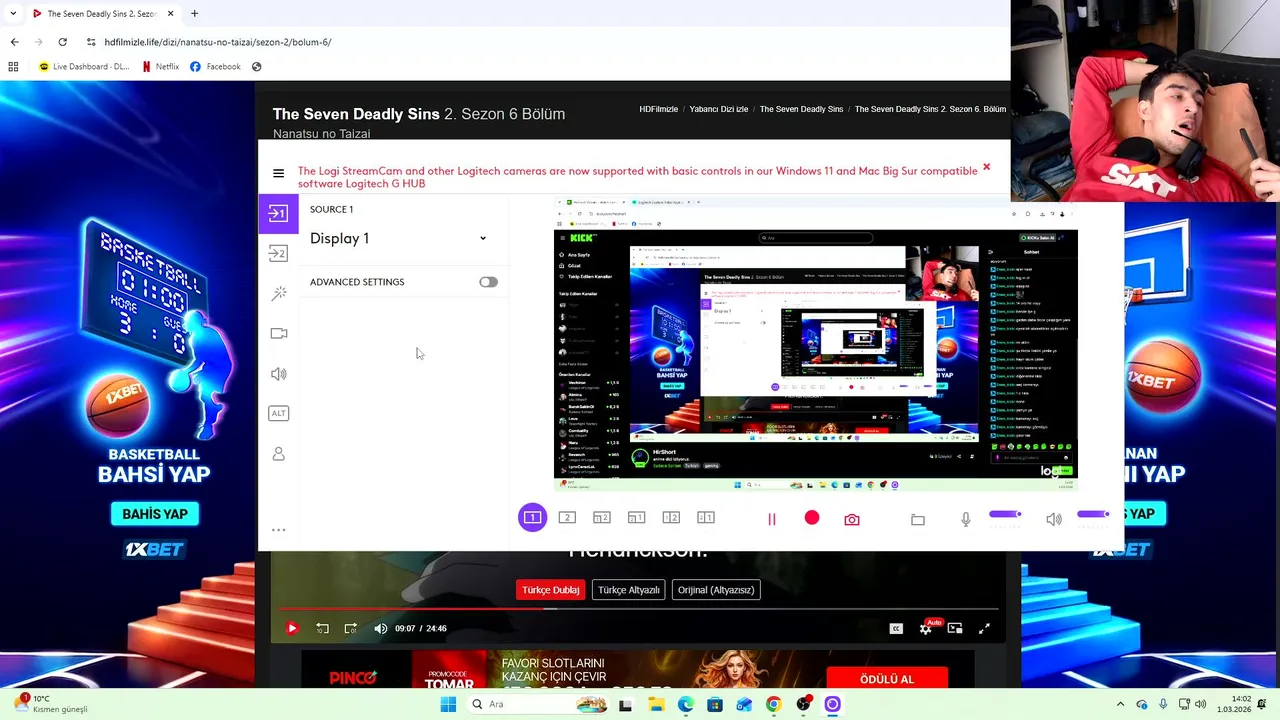The height and width of the screenshot is (720, 1280).
Task: Open the recordings folder icon
Action: point(918,519)
